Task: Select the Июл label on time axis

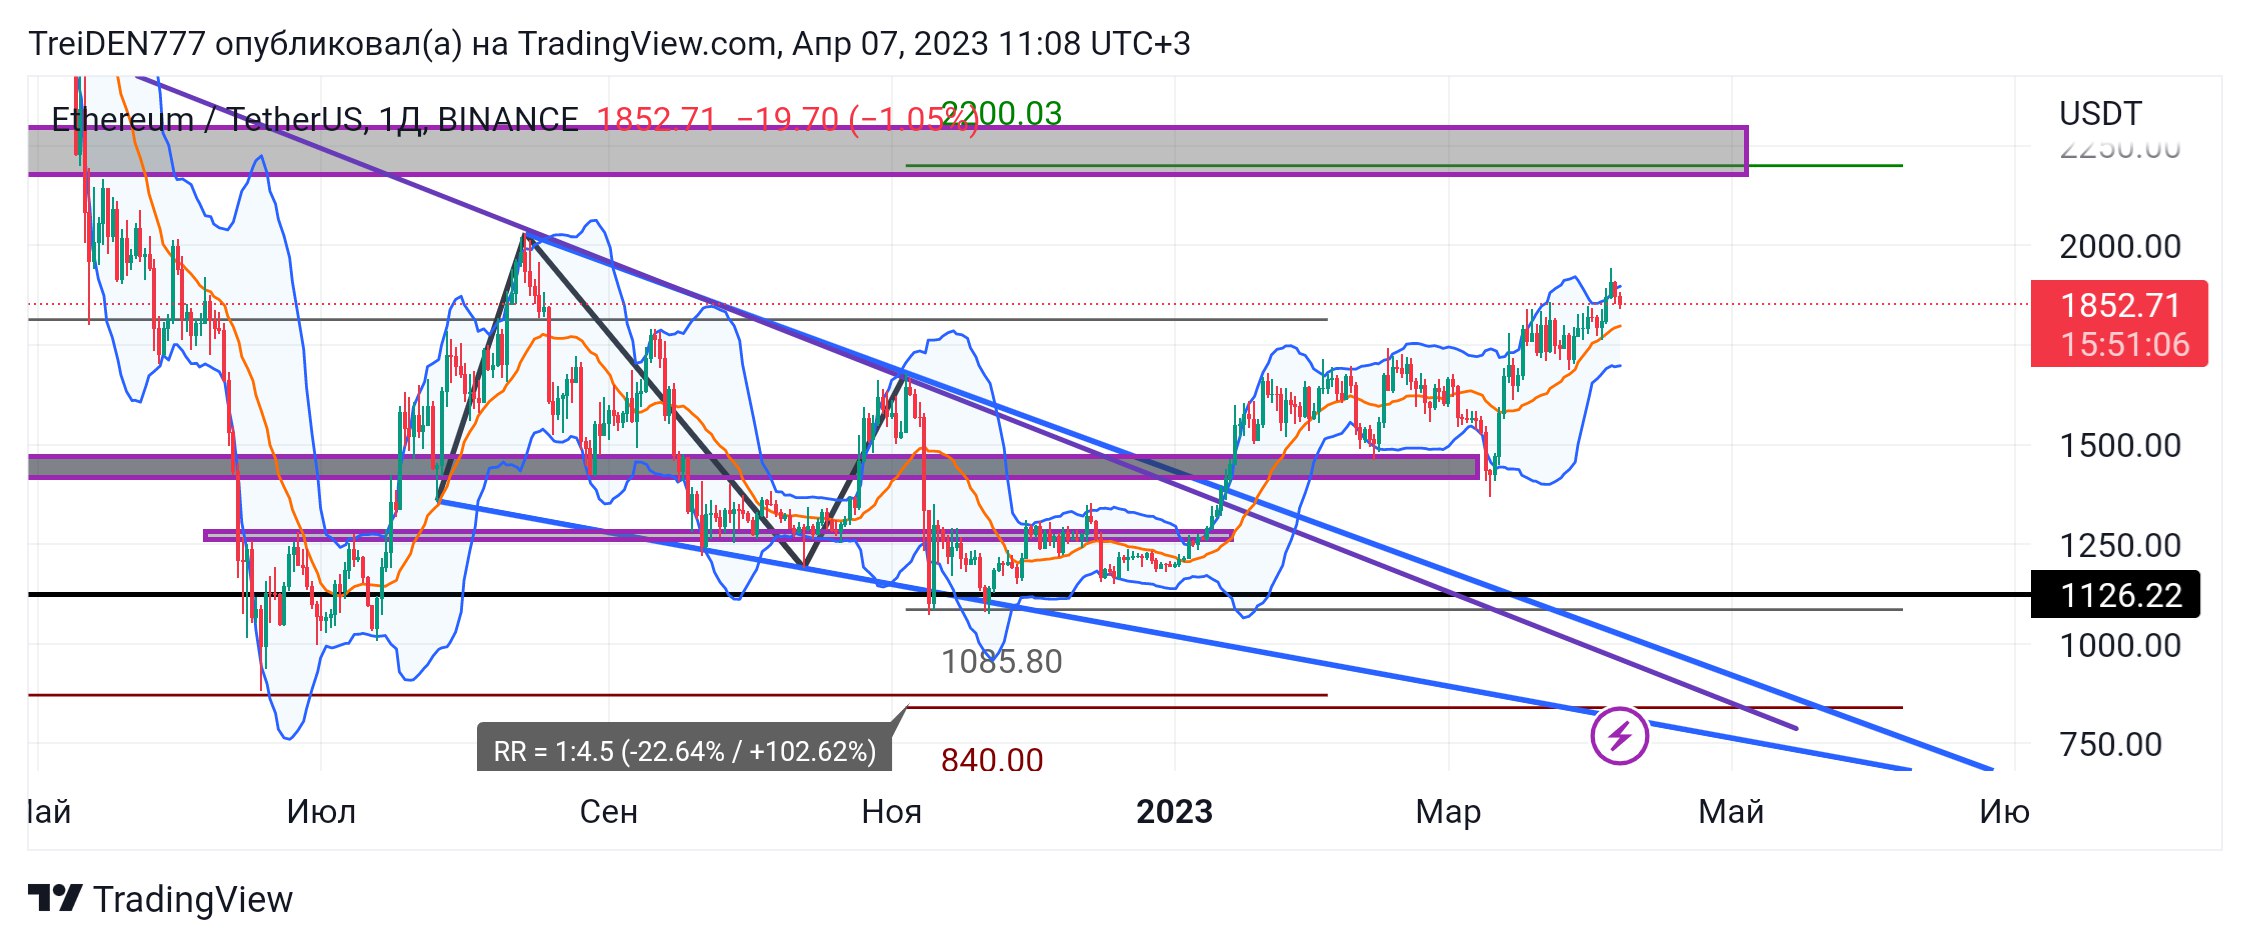Action: coord(321,811)
